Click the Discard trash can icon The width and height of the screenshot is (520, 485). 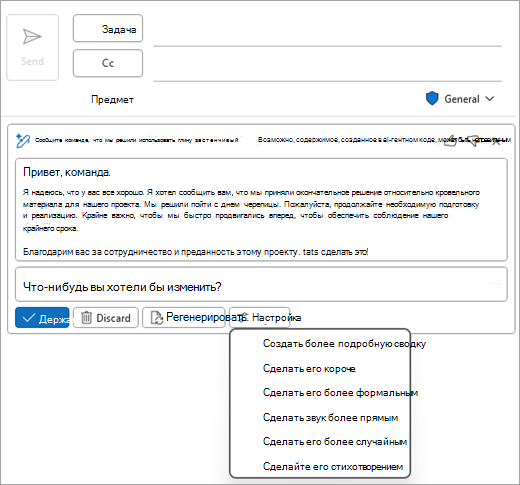point(86,318)
